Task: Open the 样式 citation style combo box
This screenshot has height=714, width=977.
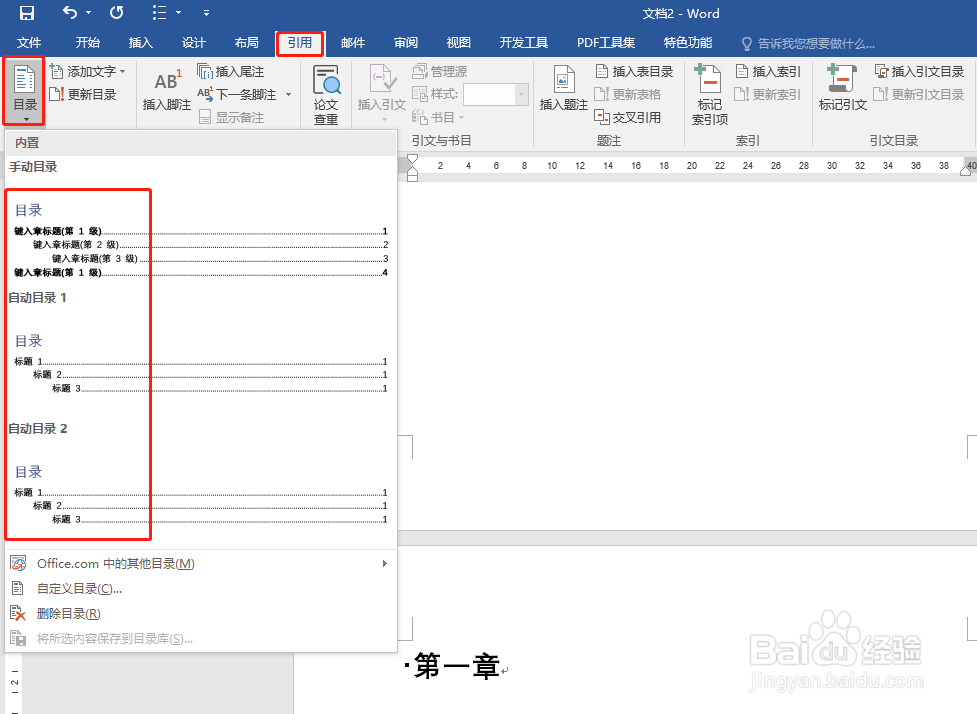Action: click(x=496, y=95)
